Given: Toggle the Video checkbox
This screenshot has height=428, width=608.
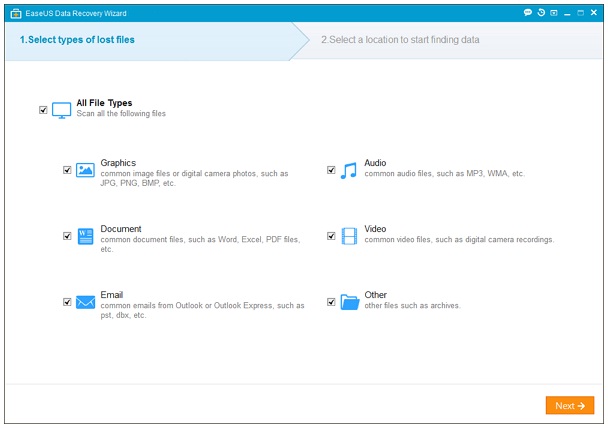Looking at the screenshot, I should (331, 236).
